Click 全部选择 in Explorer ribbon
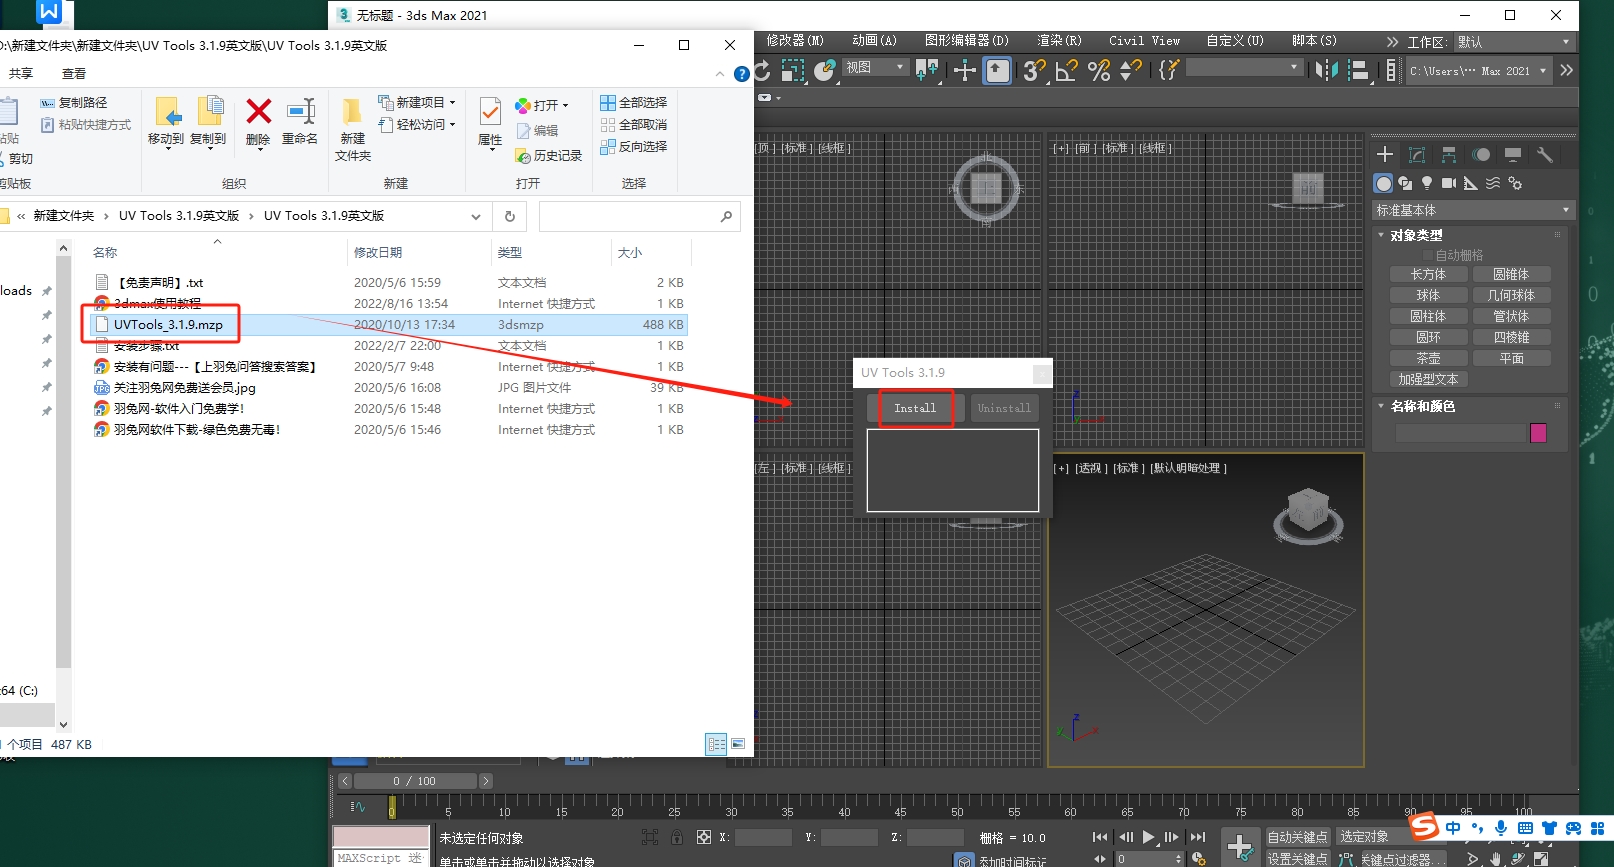The height and width of the screenshot is (867, 1614). click(x=633, y=102)
